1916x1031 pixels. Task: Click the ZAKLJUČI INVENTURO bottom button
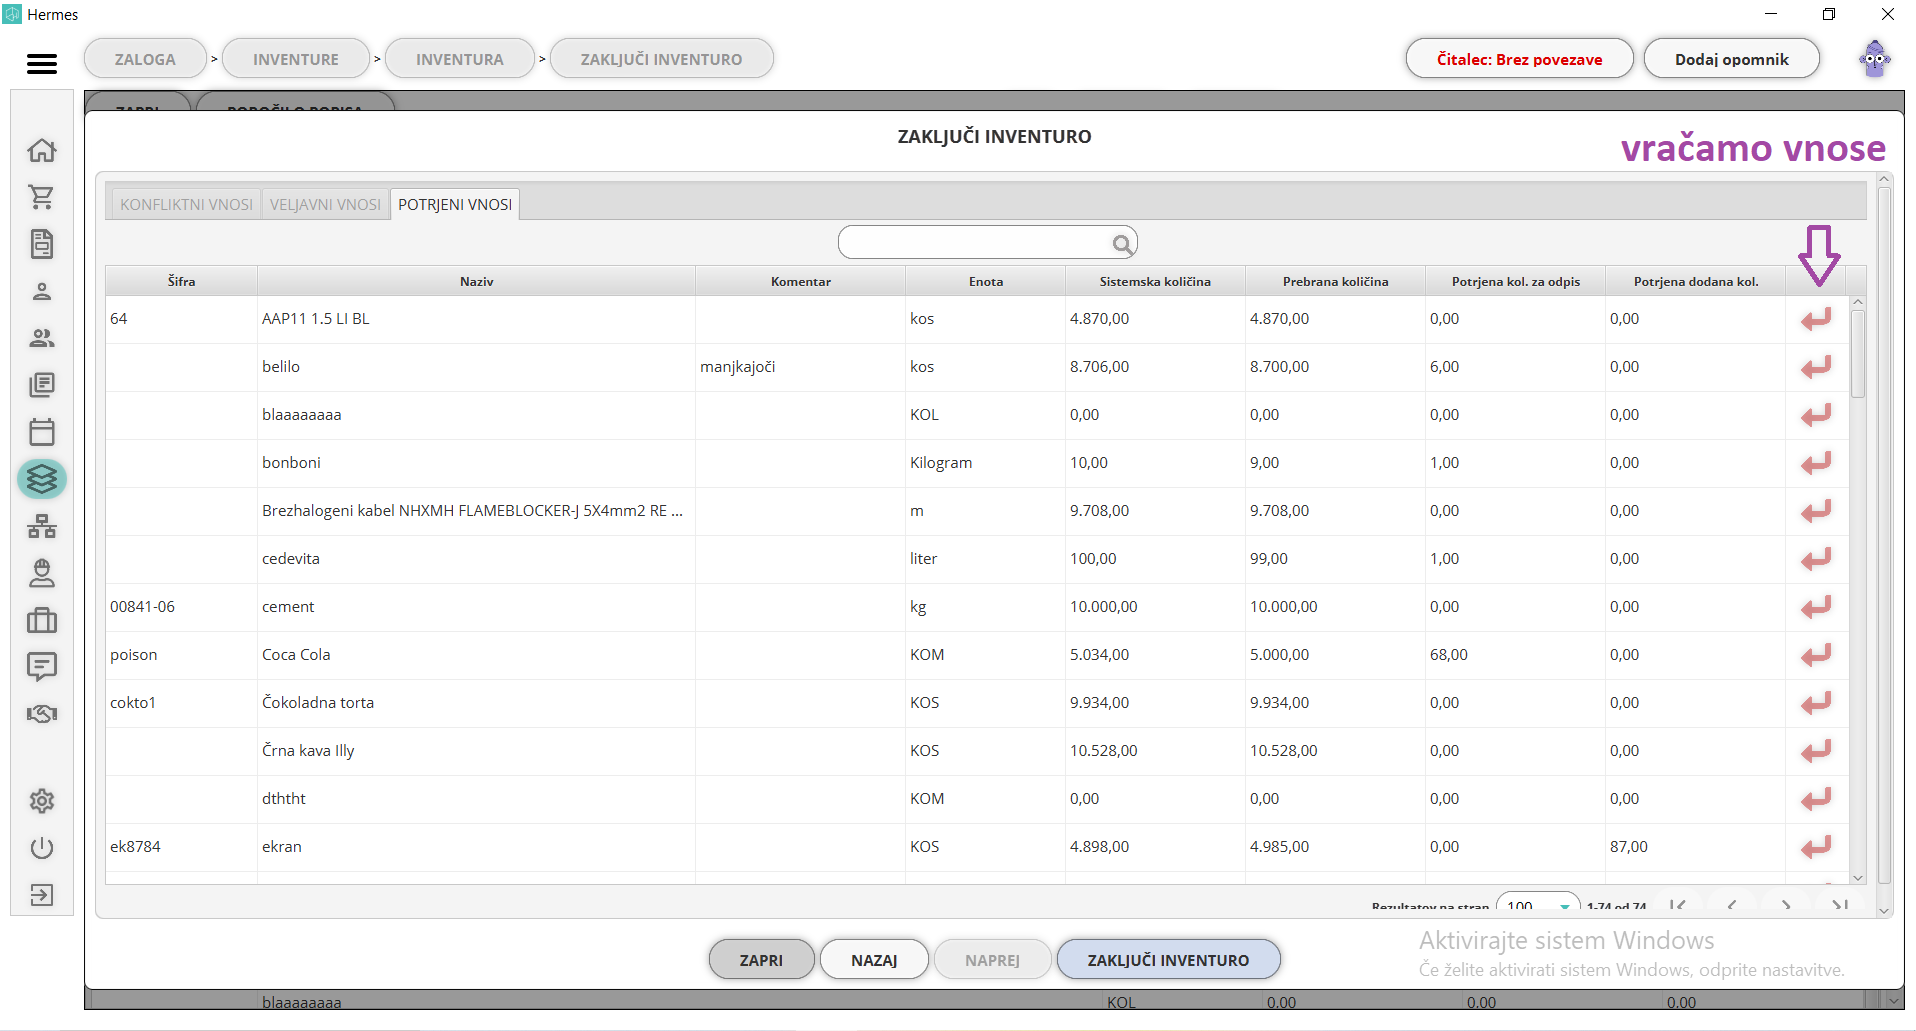coord(1168,960)
